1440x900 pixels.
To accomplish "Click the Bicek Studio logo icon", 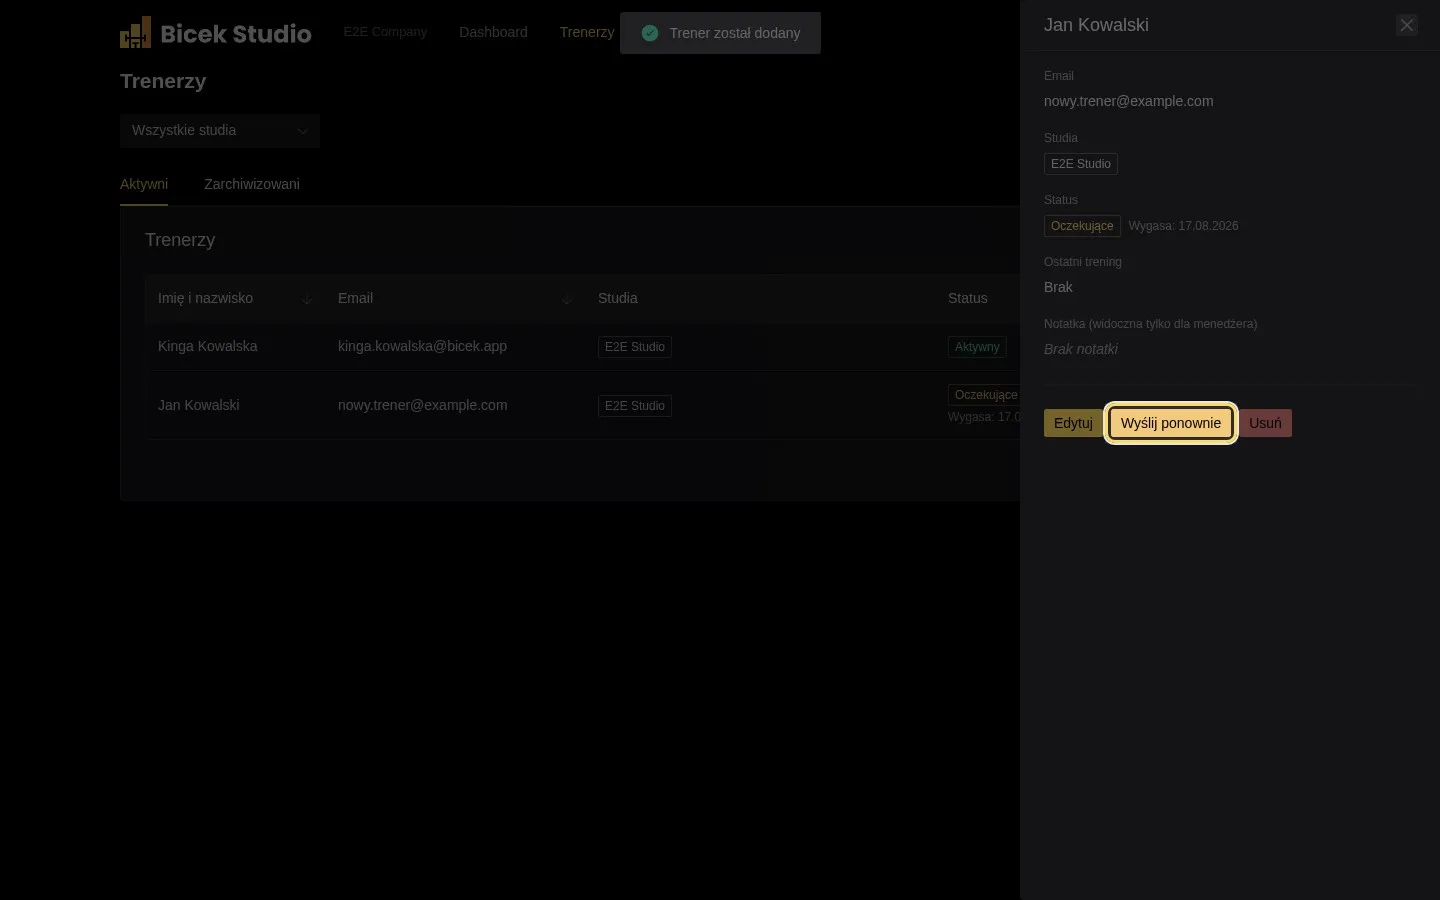I will (x=135, y=32).
